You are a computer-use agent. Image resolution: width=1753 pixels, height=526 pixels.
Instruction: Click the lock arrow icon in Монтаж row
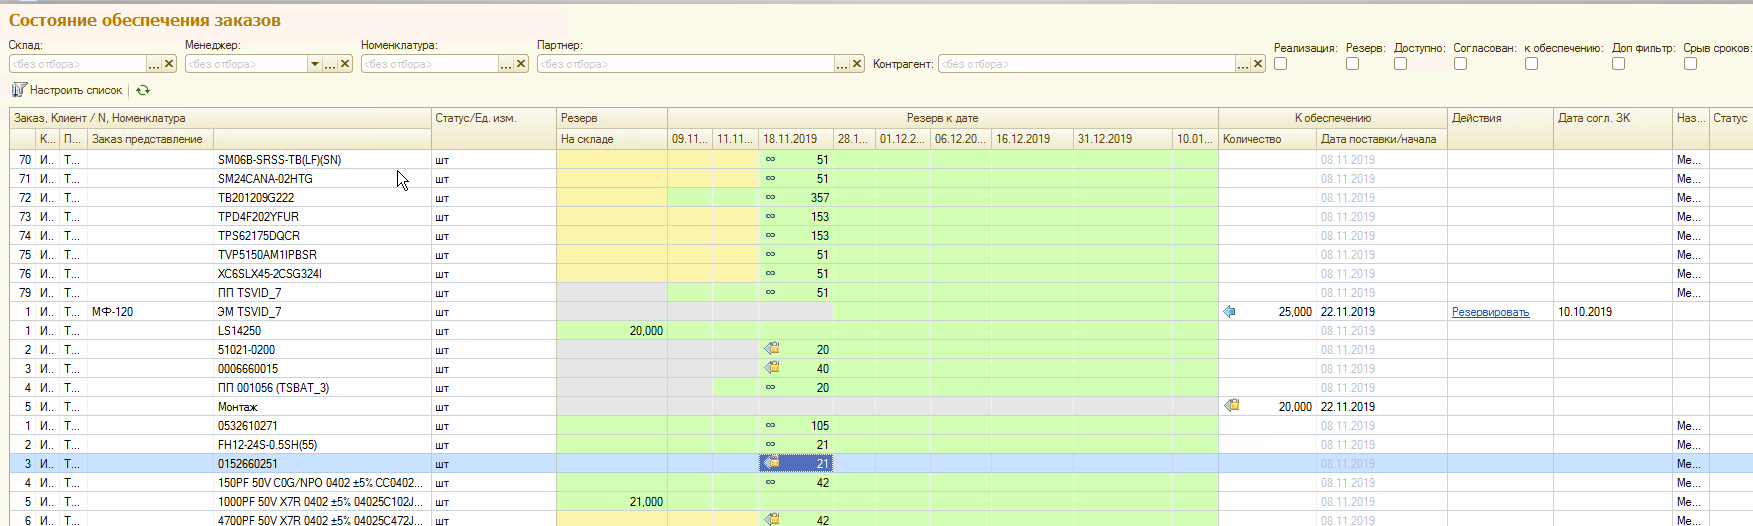click(x=1232, y=406)
